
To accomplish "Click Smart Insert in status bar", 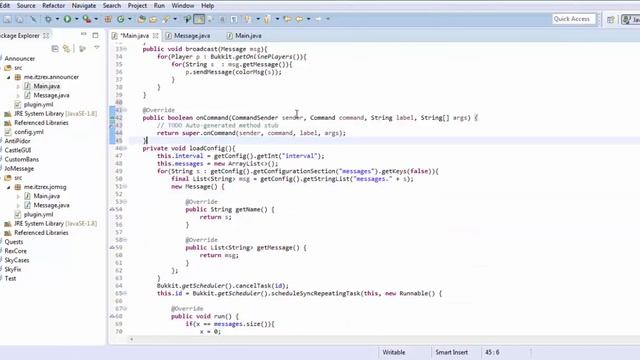I will [x=451, y=352].
